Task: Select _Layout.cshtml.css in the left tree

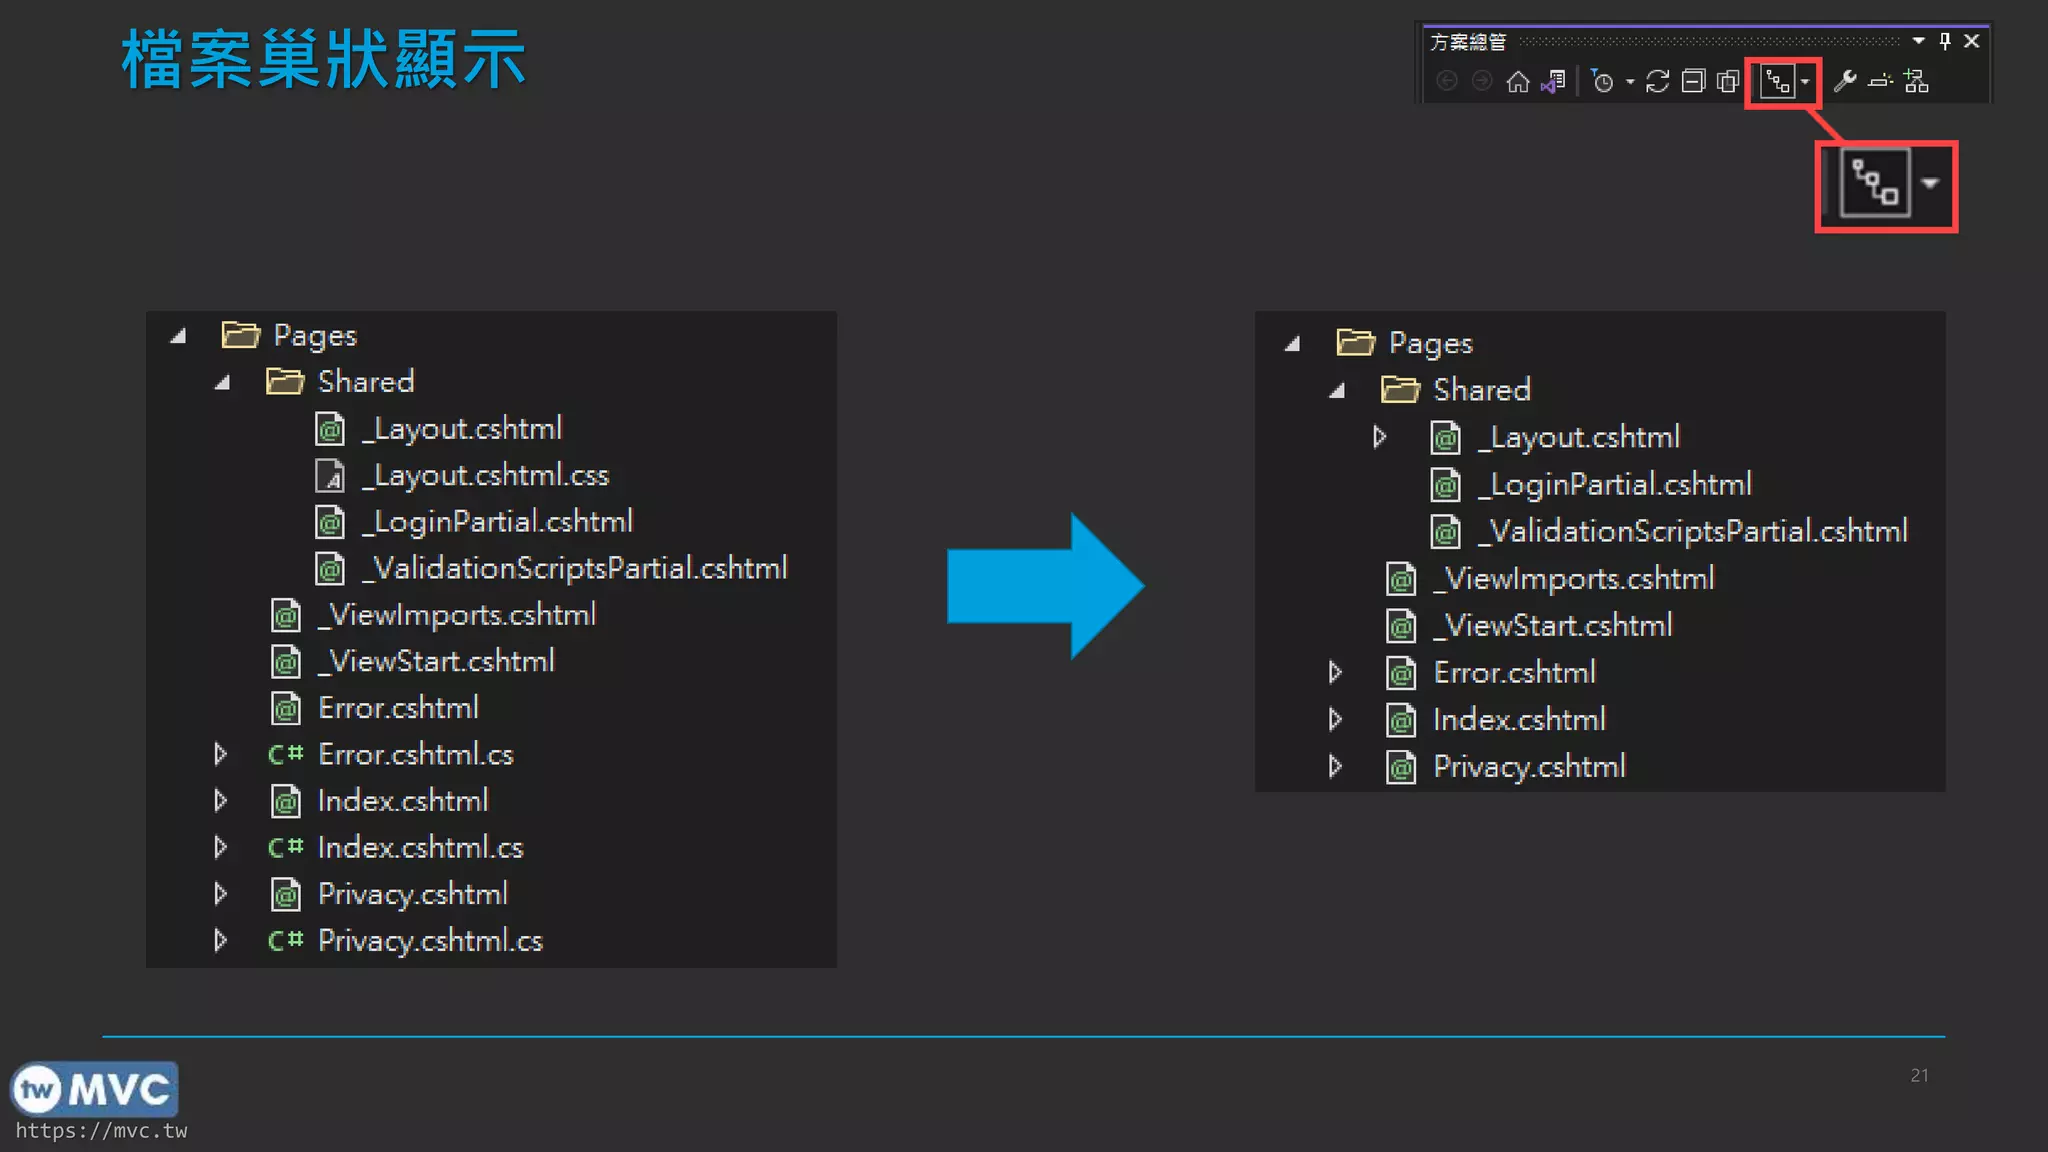Action: point(485,475)
